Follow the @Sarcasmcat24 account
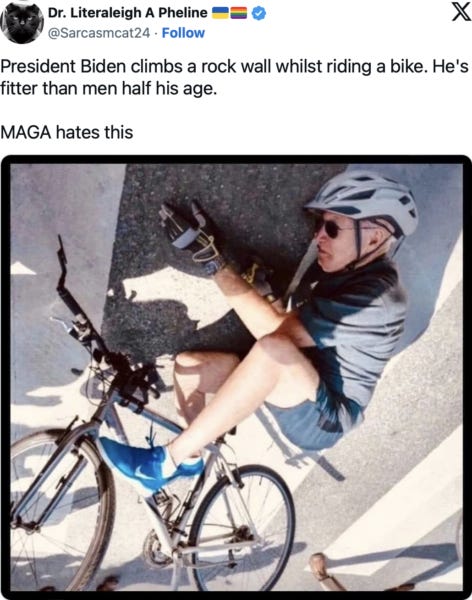This screenshot has height=600, width=472. tap(183, 33)
